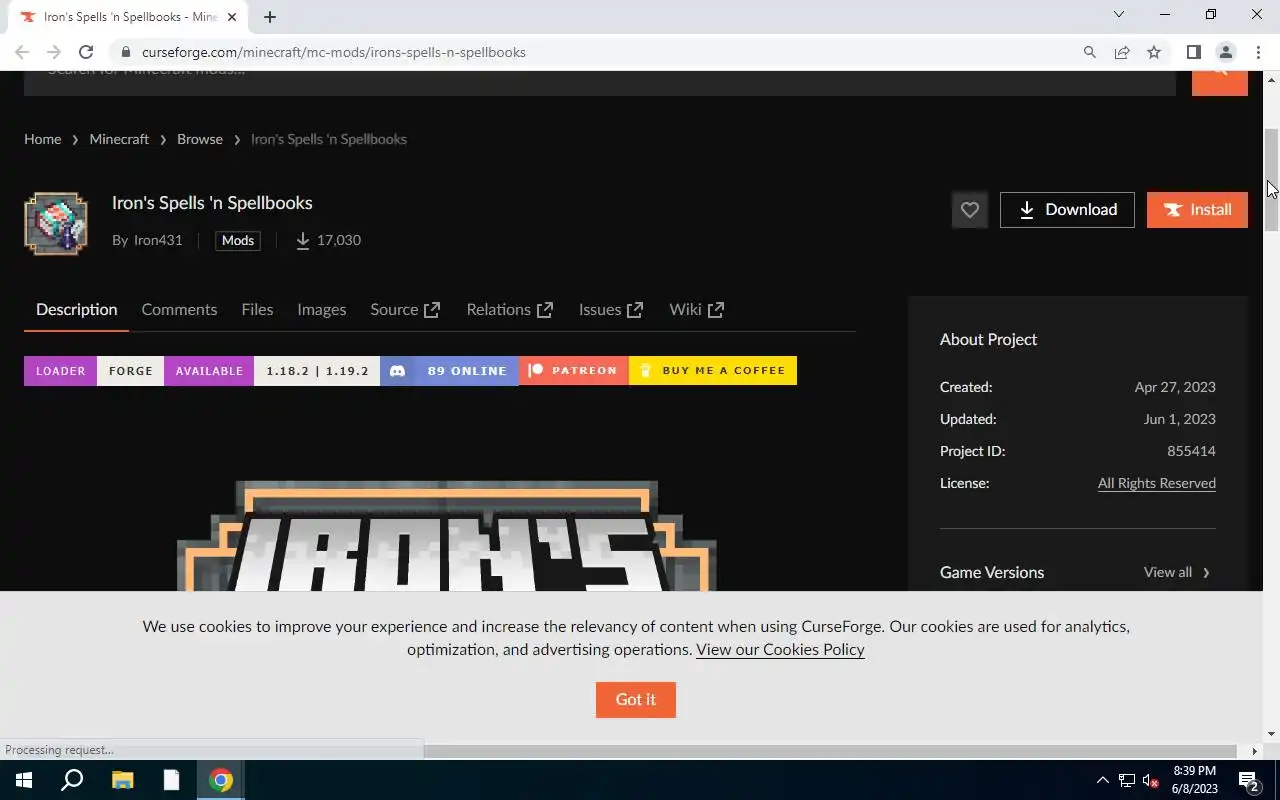Click the Loader Forge badge
The height and width of the screenshot is (800, 1280).
94,371
